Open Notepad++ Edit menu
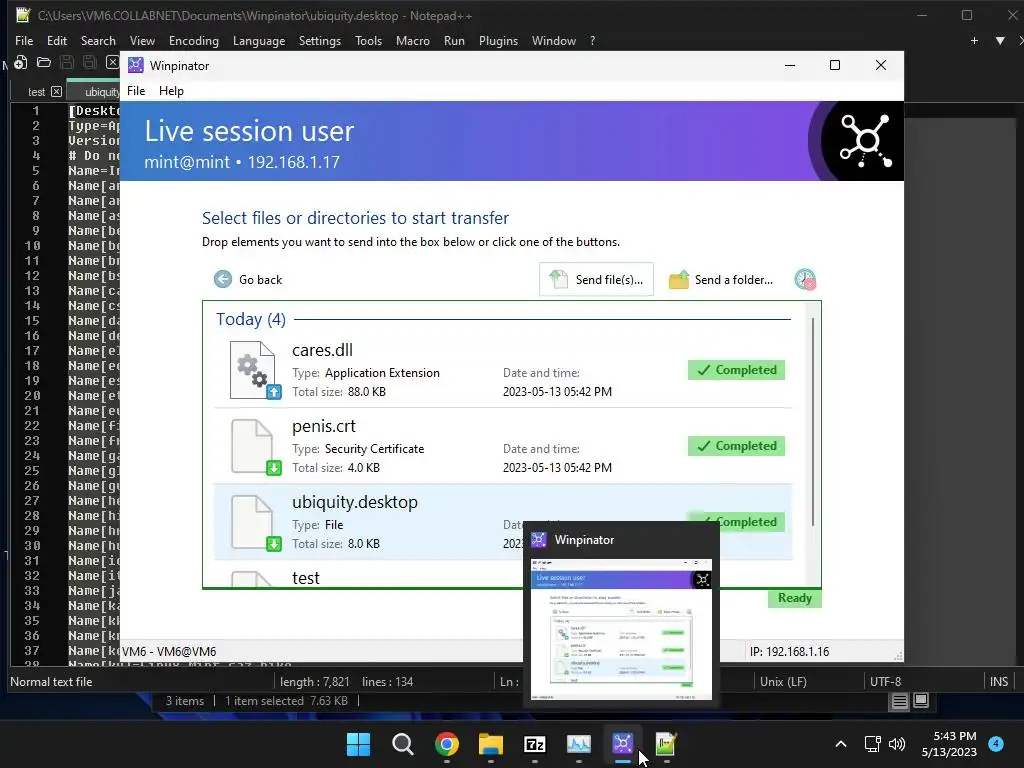 click(x=57, y=40)
